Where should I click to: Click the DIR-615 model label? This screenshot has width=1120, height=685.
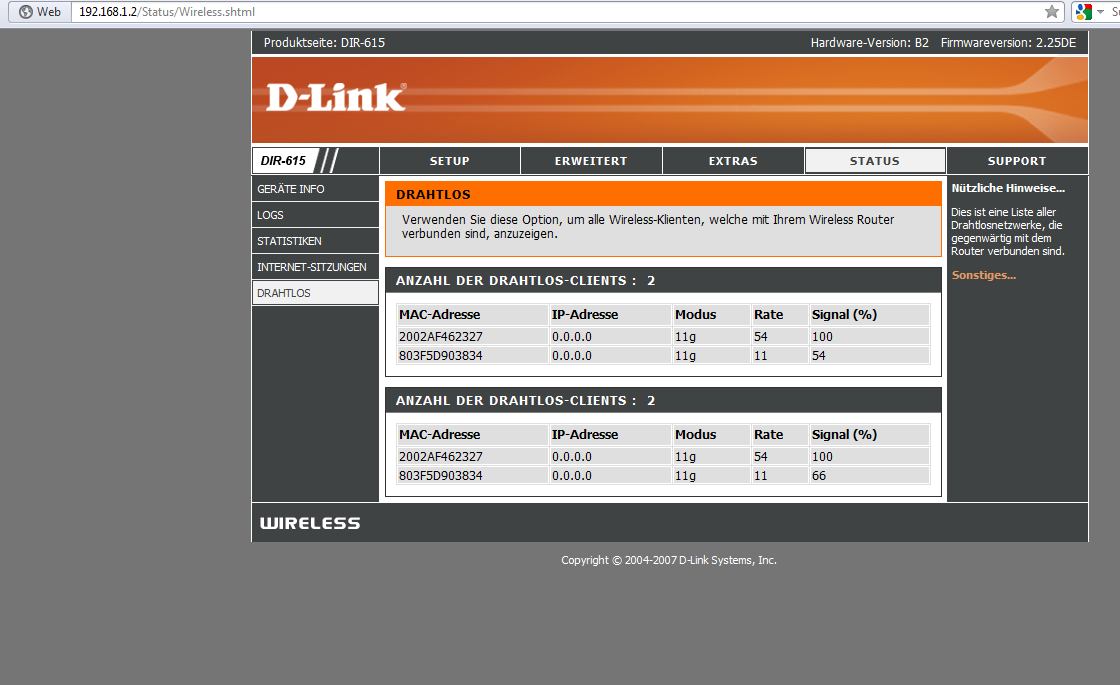284,161
